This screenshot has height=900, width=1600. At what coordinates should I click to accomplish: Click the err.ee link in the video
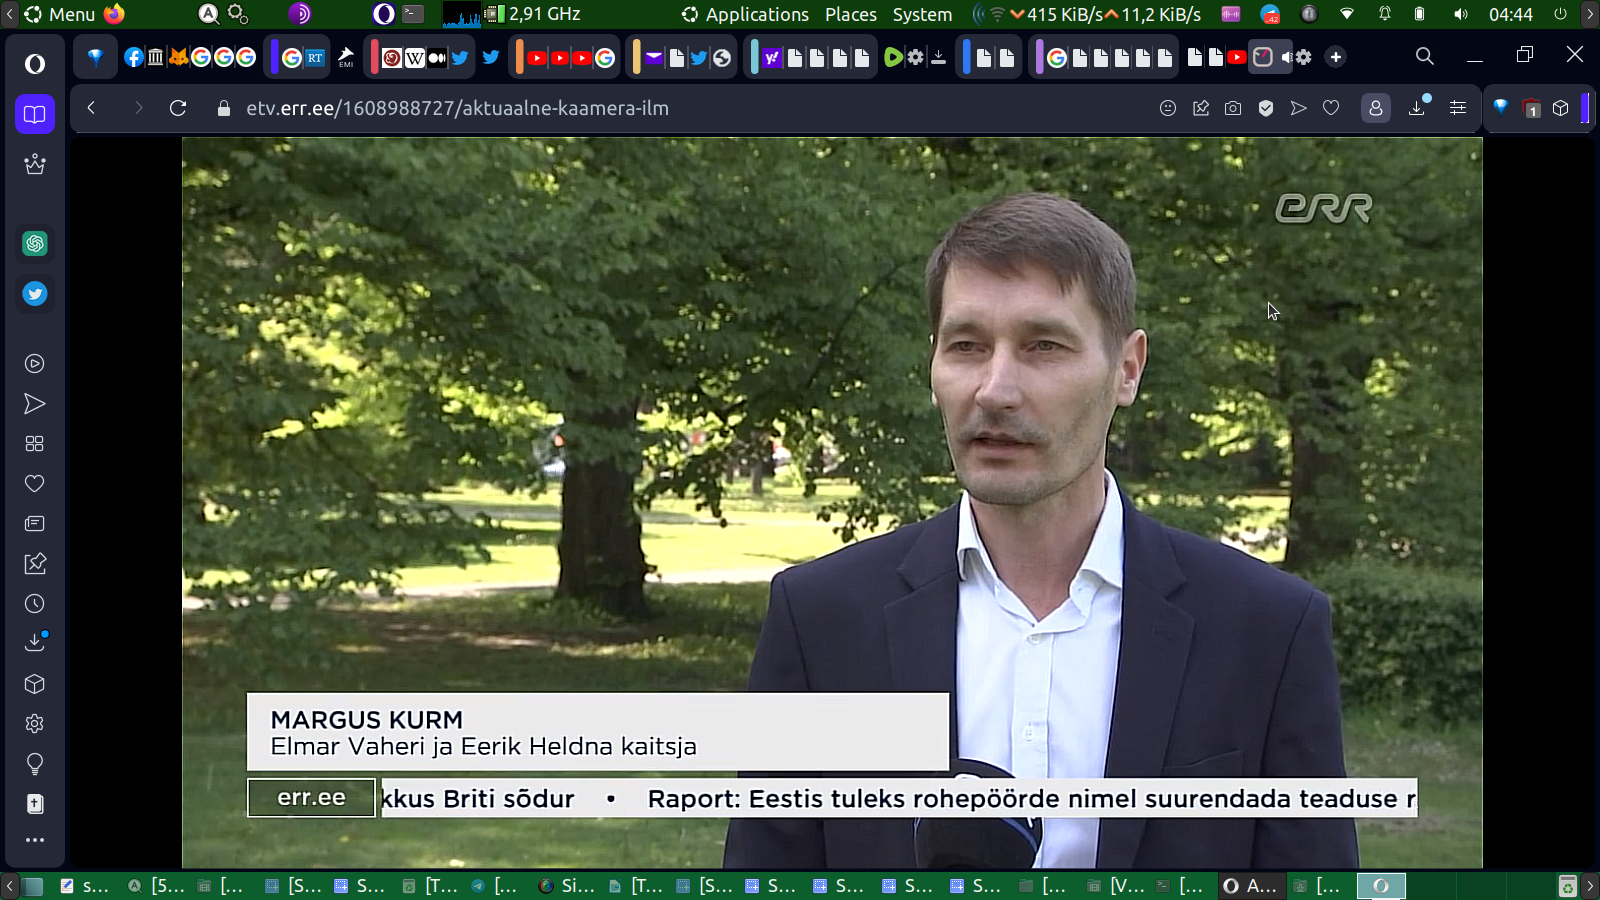point(311,798)
